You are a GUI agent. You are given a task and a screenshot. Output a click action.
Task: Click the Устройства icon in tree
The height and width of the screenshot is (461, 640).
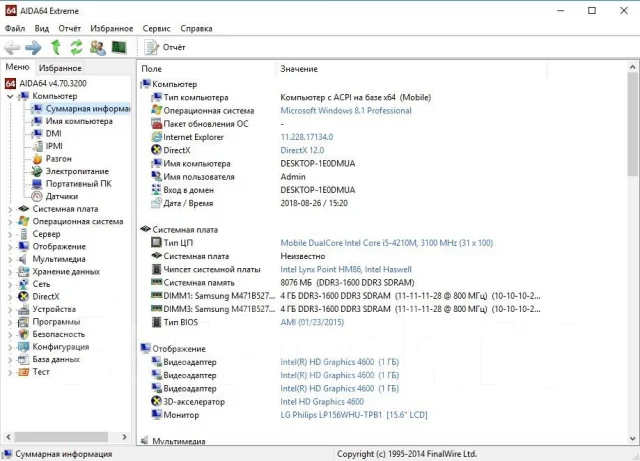tap(24, 310)
